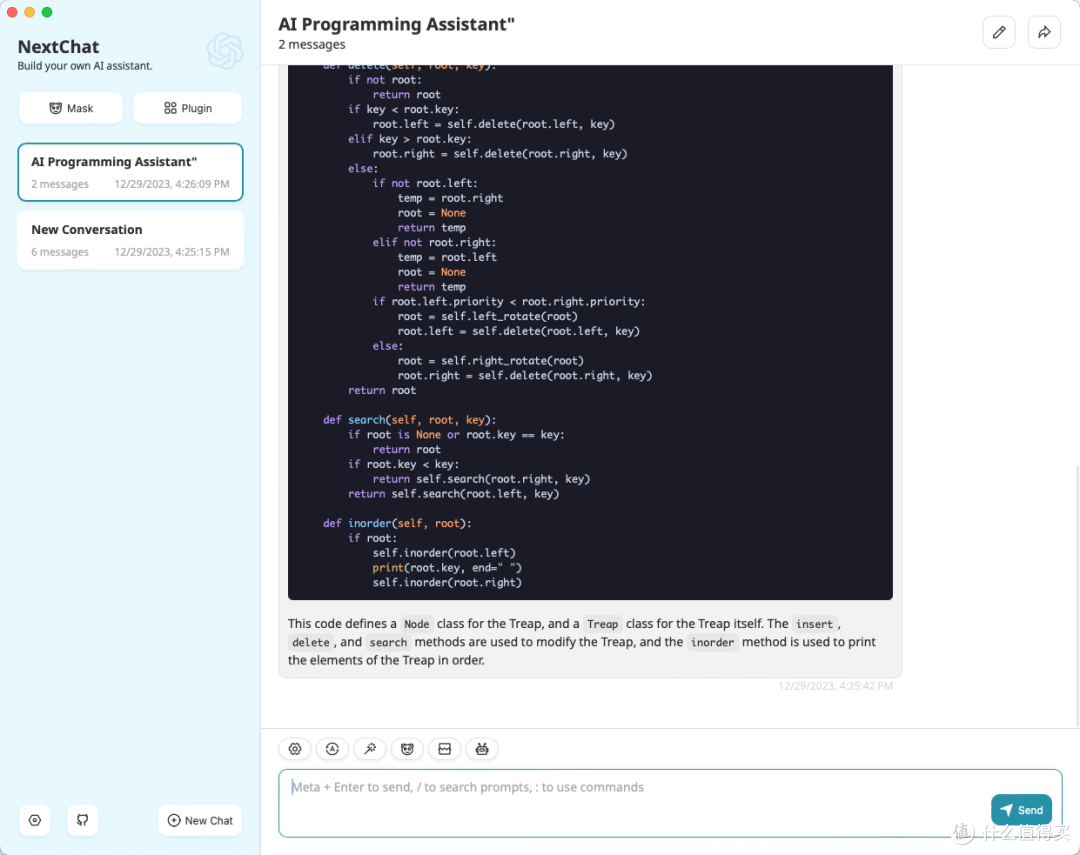Viewport: 1080px width, 855px height.
Task: Focus the message input text area
Action: (670, 803)
